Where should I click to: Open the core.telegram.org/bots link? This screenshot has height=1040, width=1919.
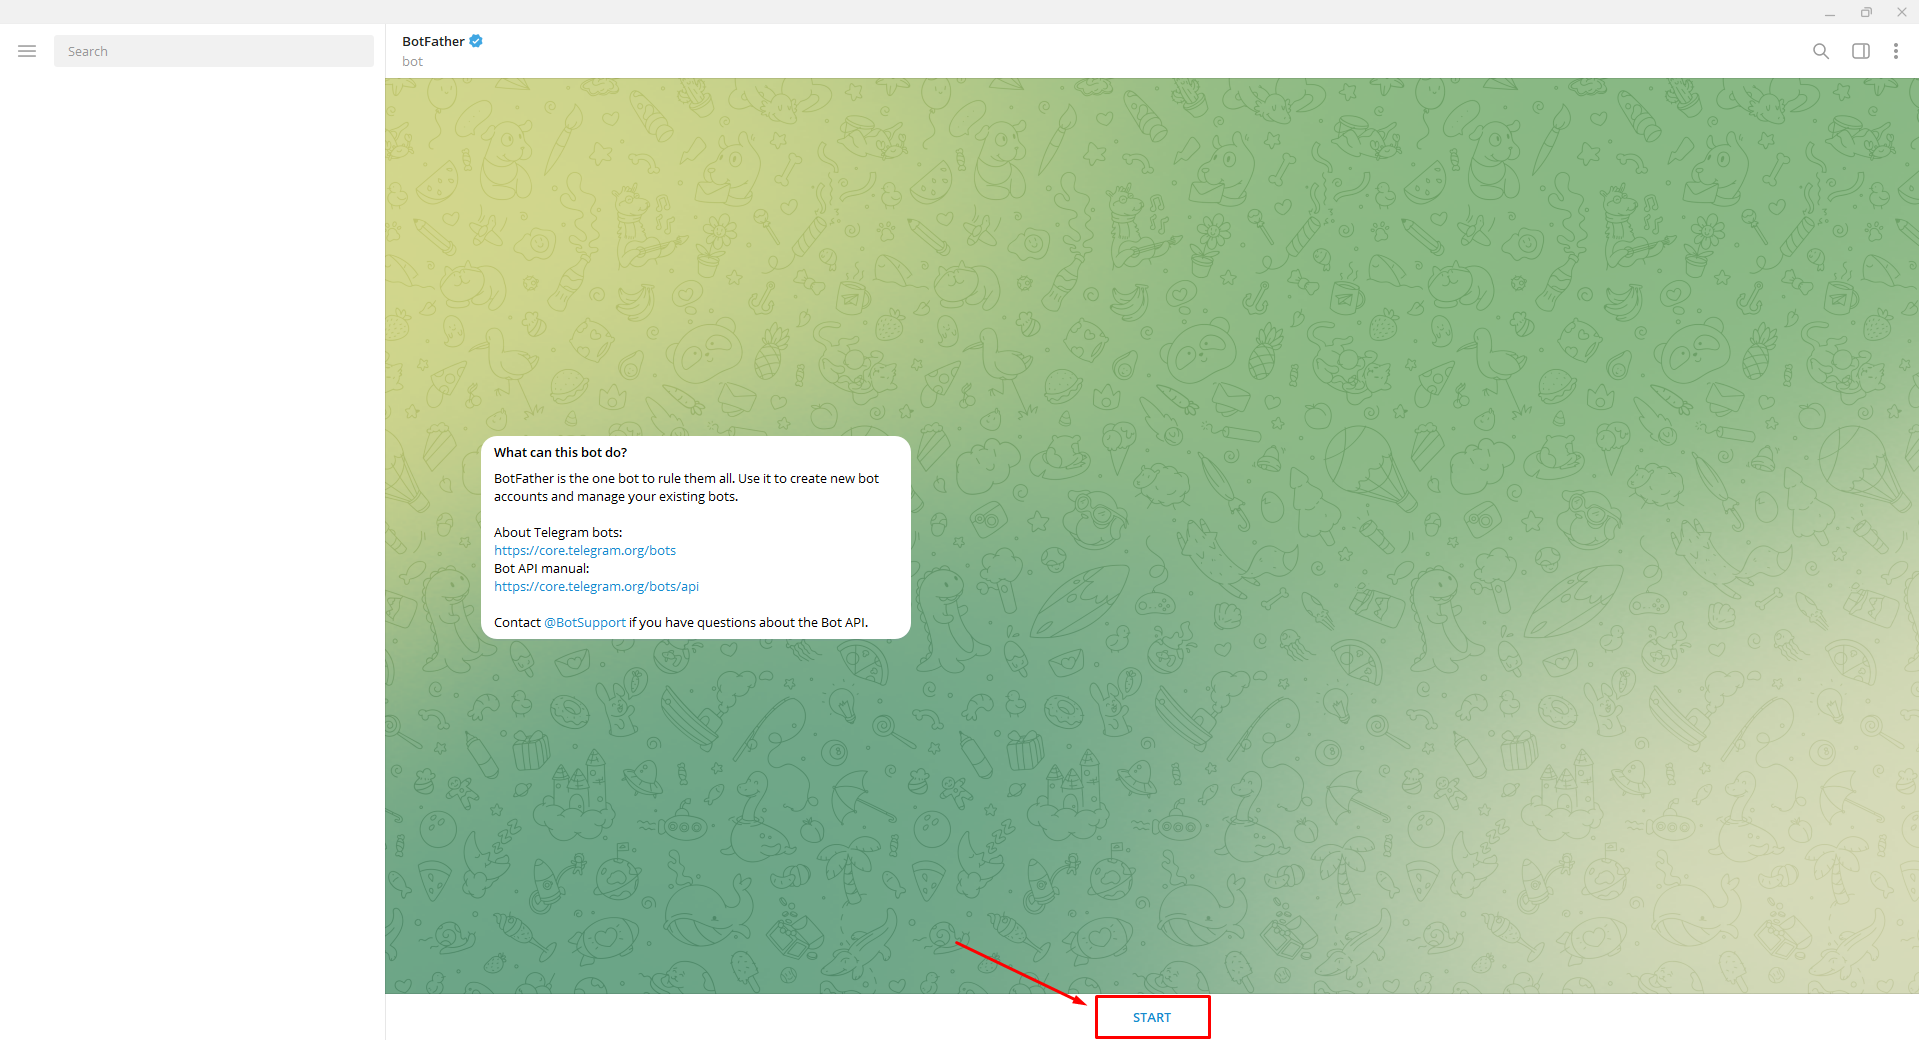[585, 550]
